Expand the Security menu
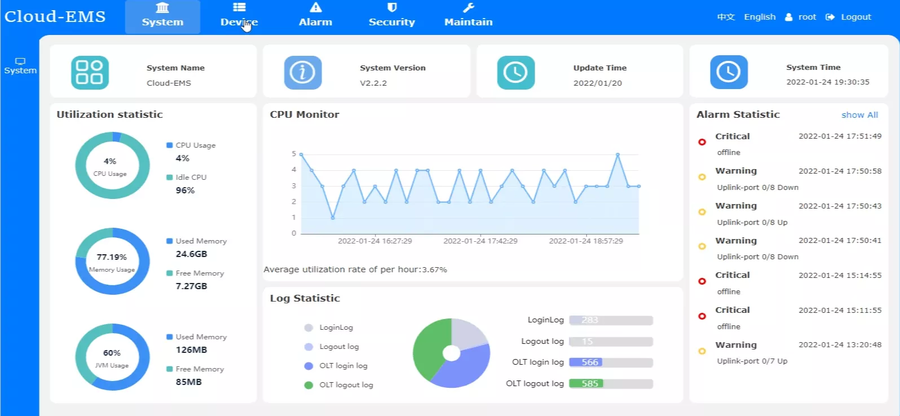The width and height of the screenshot is (900, 416). click(x=391, y=16)
